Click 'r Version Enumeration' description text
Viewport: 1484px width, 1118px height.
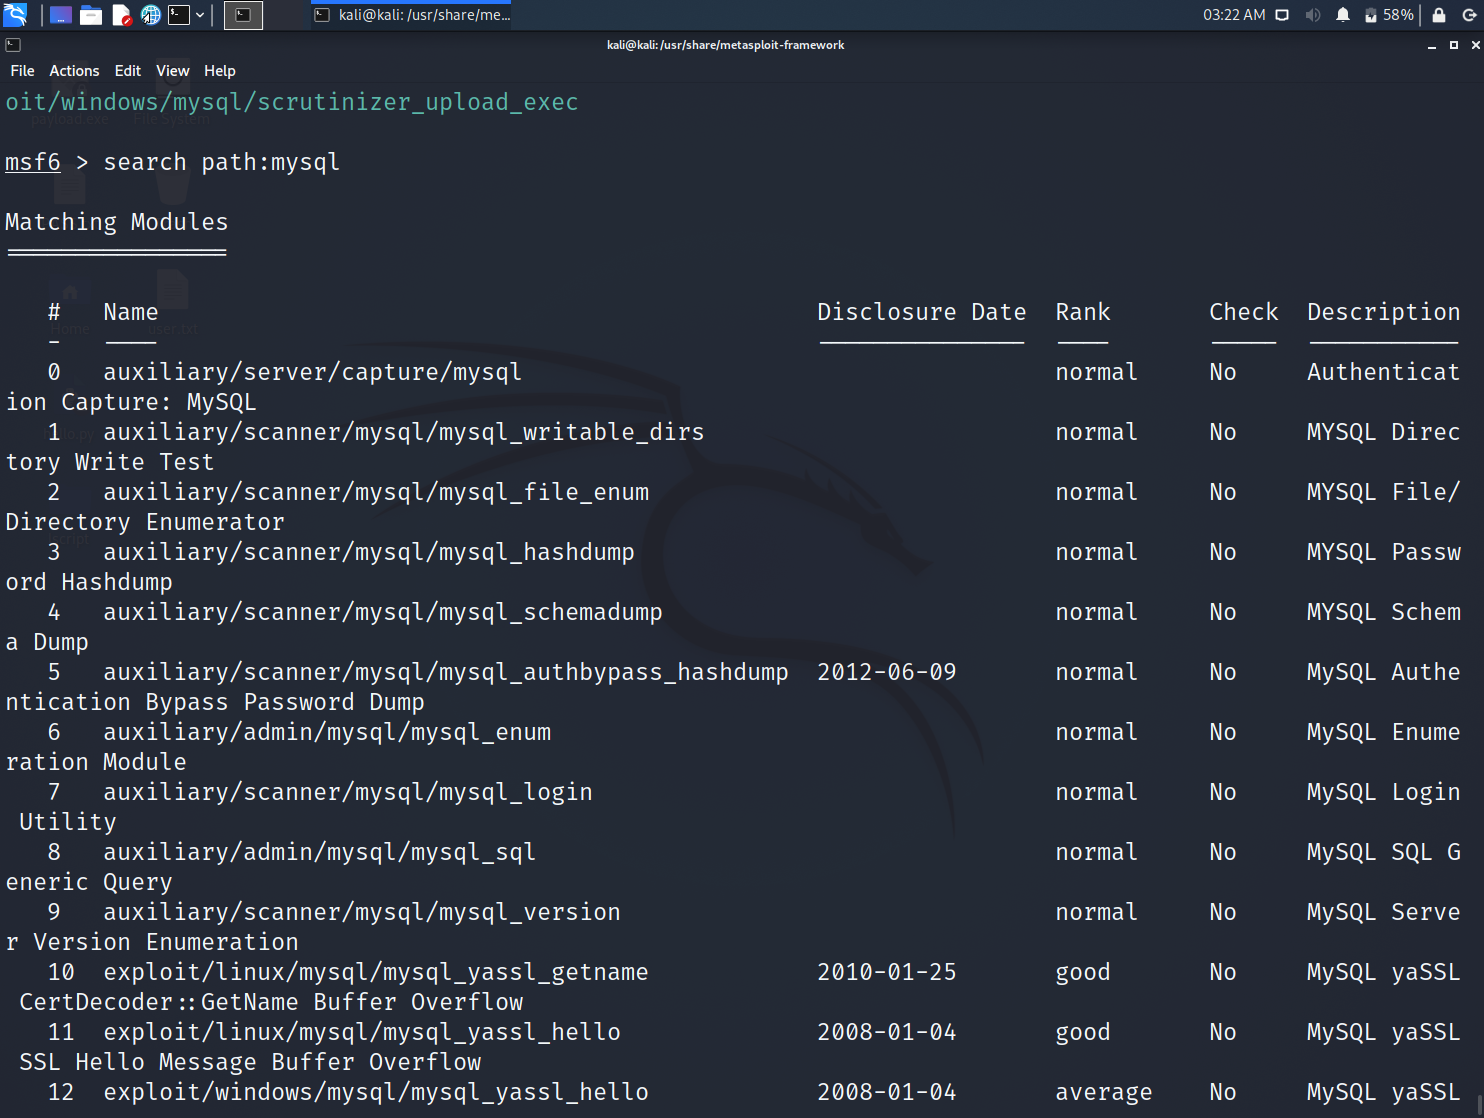point(152,942)
